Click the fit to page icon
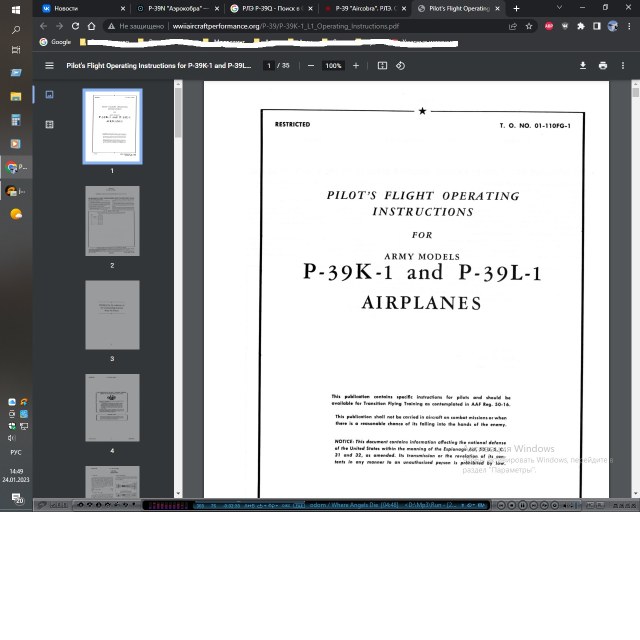640x640 pixels. pyautogui.click(x=382, y=66)
